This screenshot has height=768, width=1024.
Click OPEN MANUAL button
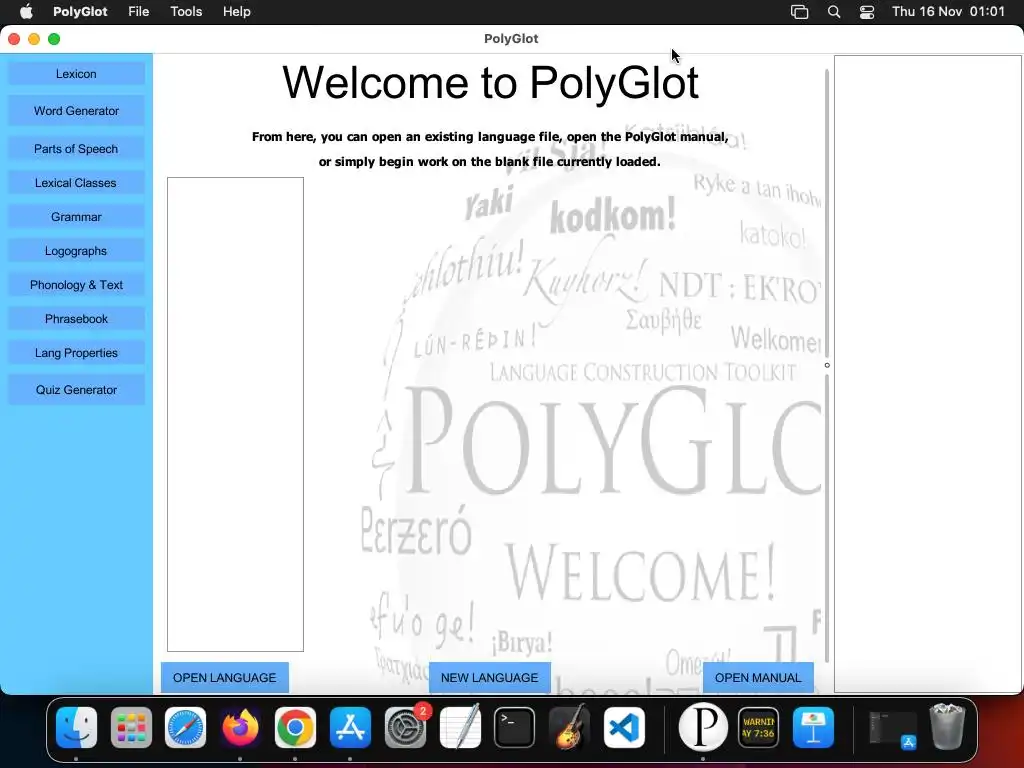pyautogui.click(x=758, y=678)
